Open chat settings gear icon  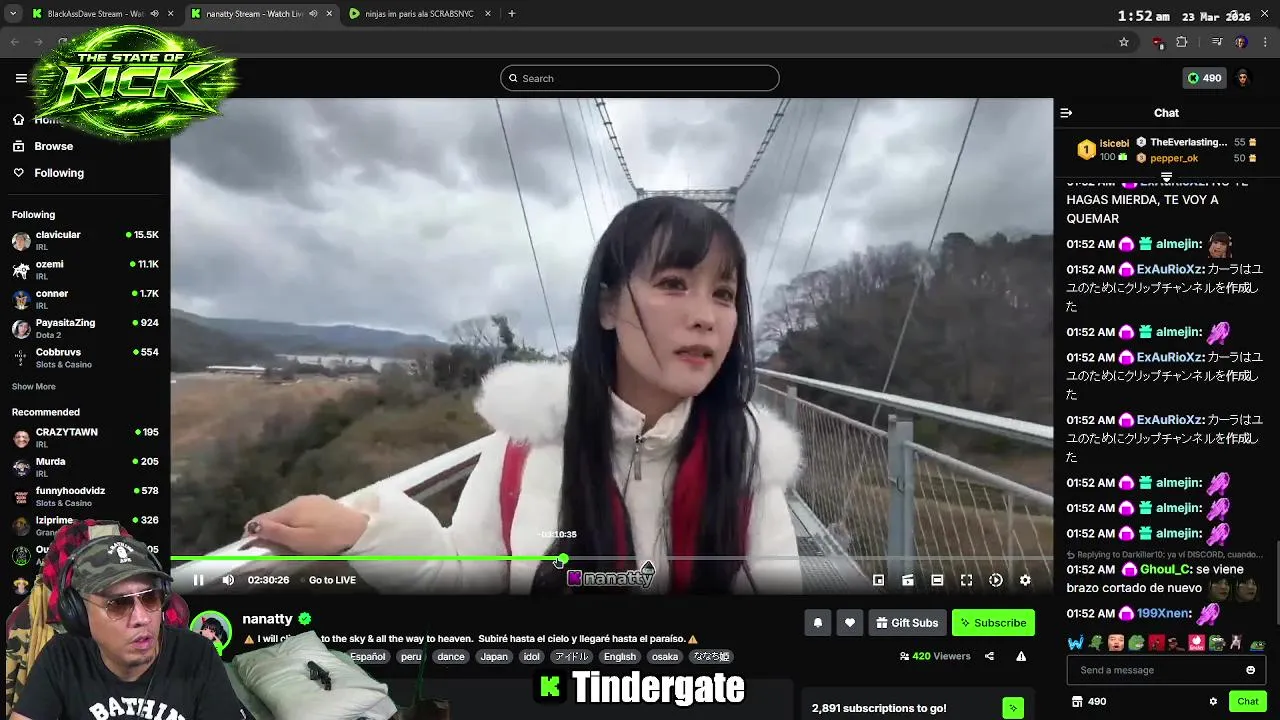1213,702
